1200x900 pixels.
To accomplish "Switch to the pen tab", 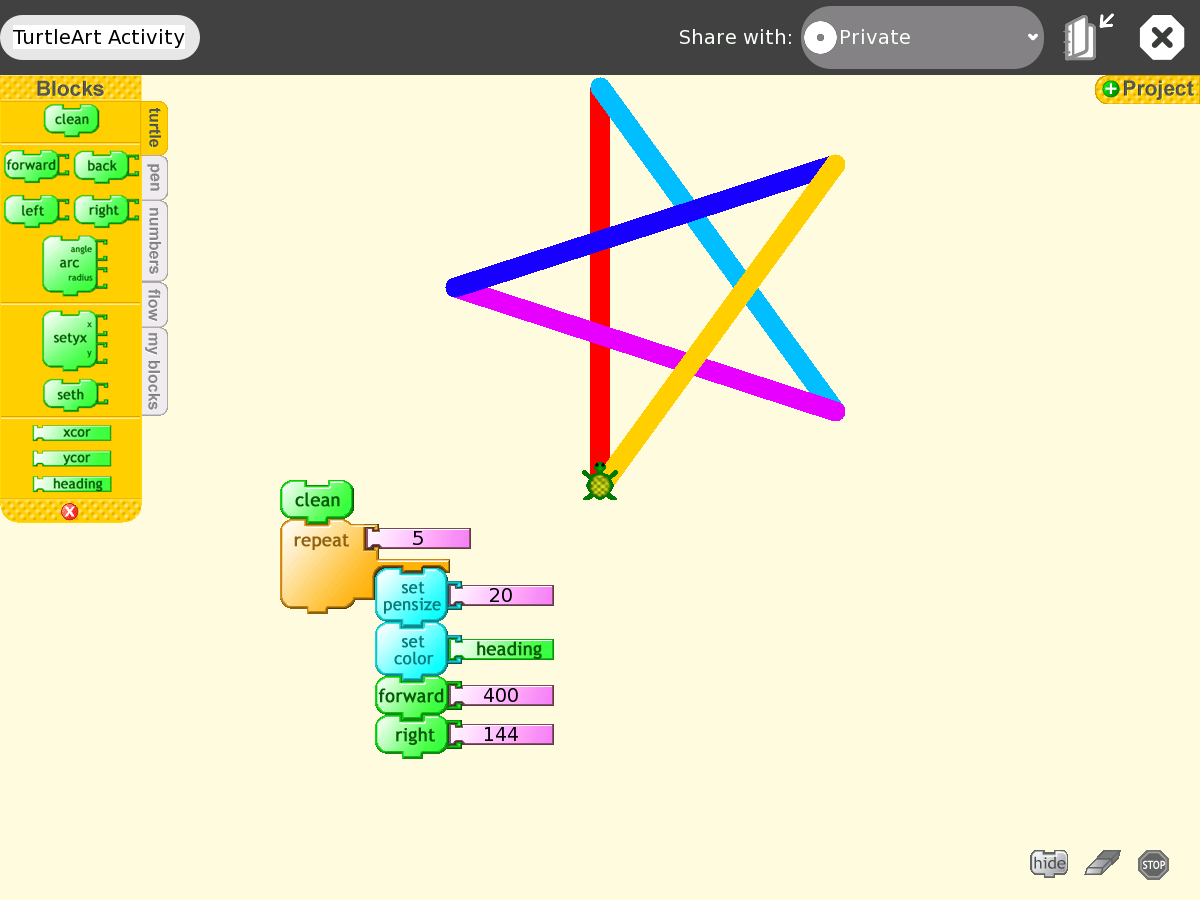I will coord(154,178).
